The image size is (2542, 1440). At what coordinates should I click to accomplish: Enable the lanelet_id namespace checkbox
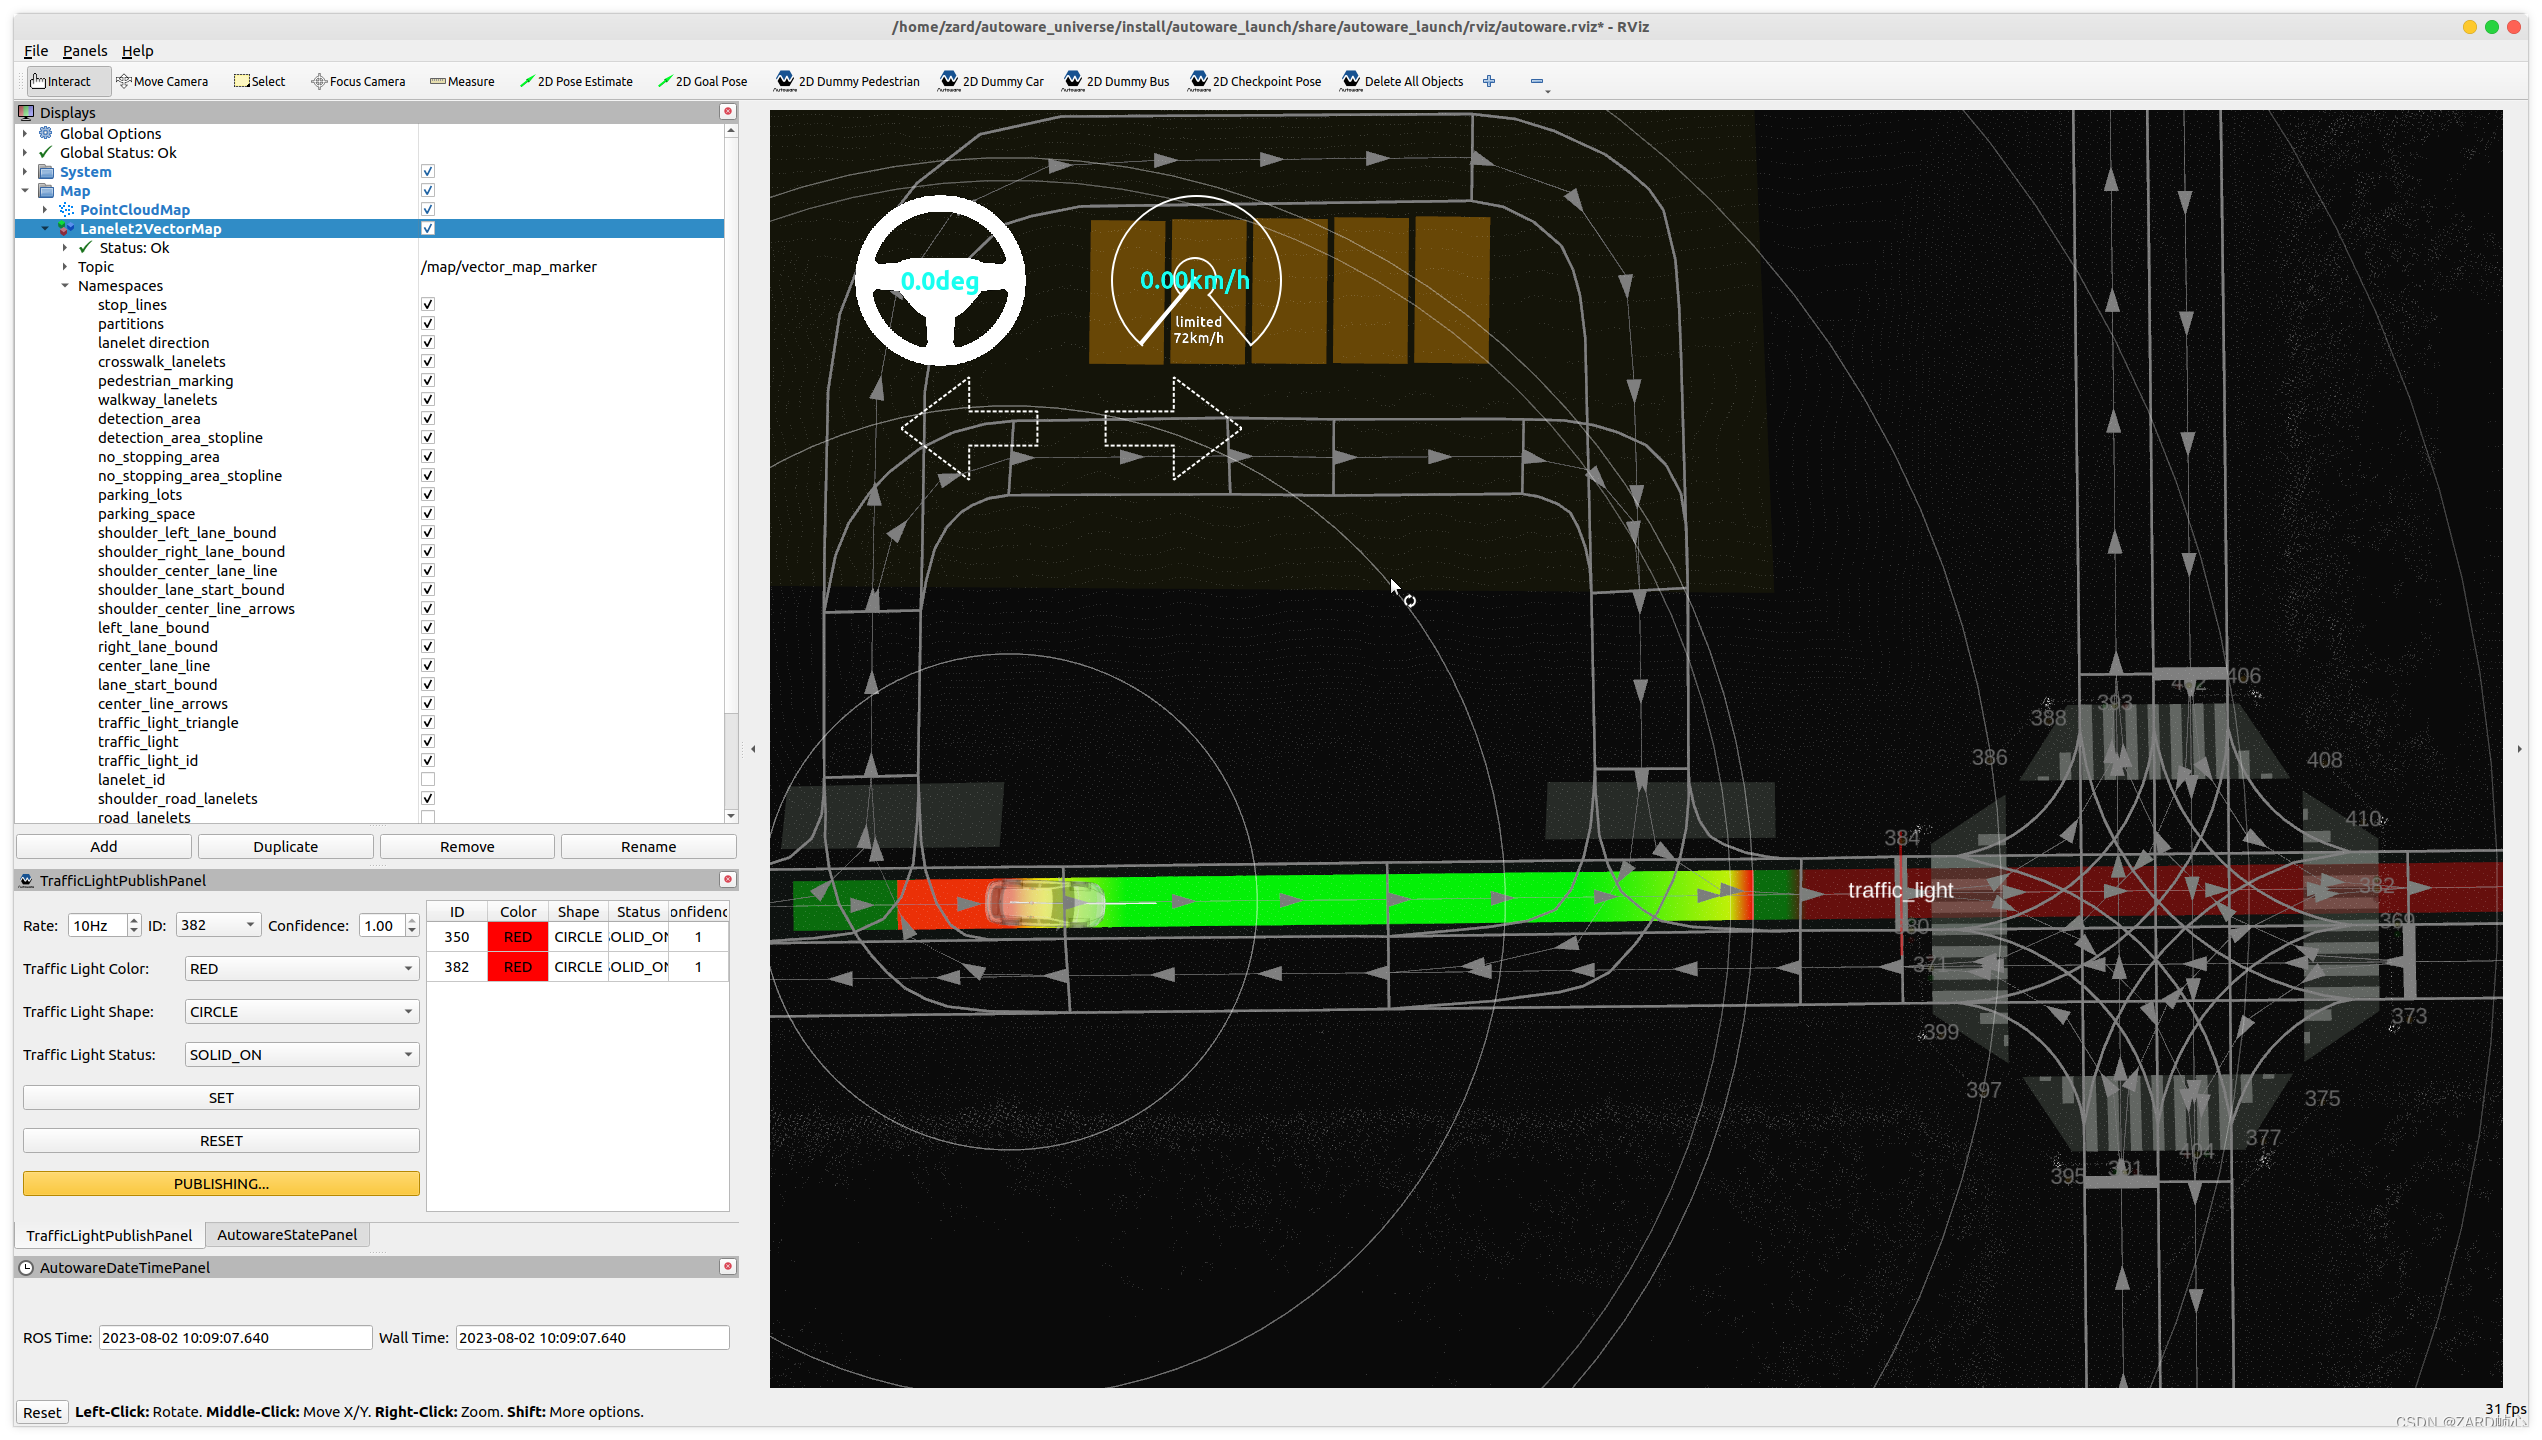point(428,779)
